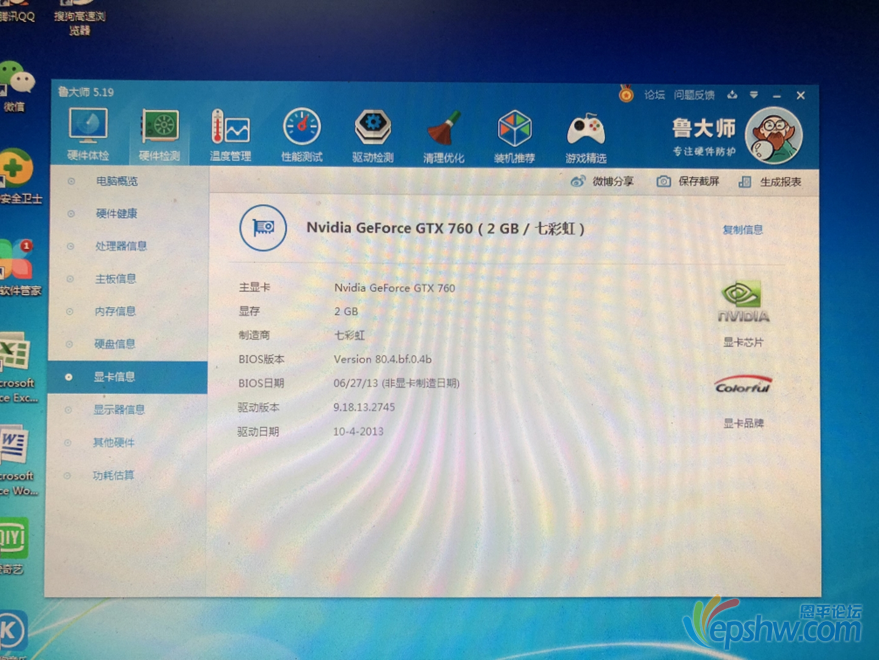Click the NVIDIA 显卡芯片 logo
Image resolution: width=879 pixels, height=660 pixels.
pyautogui.click(x=743, y=302)
